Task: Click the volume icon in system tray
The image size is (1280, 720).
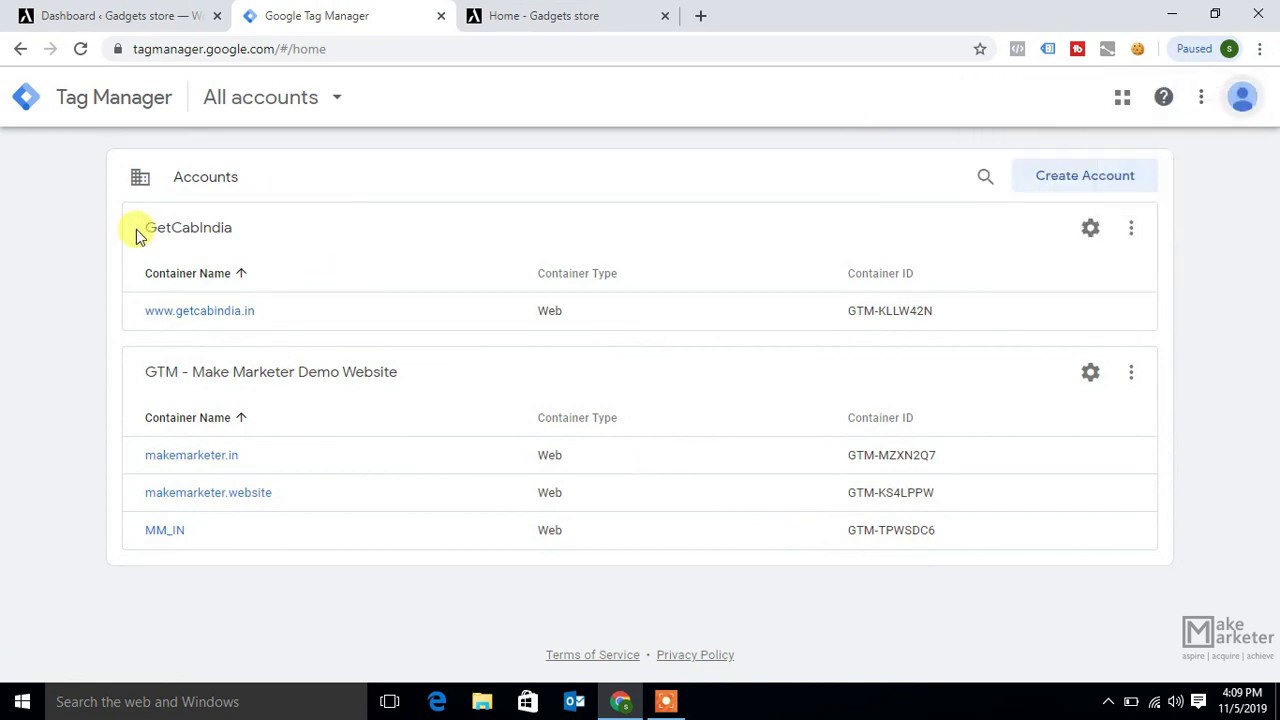Action: pyautogui.click(x=1176, y=702)
